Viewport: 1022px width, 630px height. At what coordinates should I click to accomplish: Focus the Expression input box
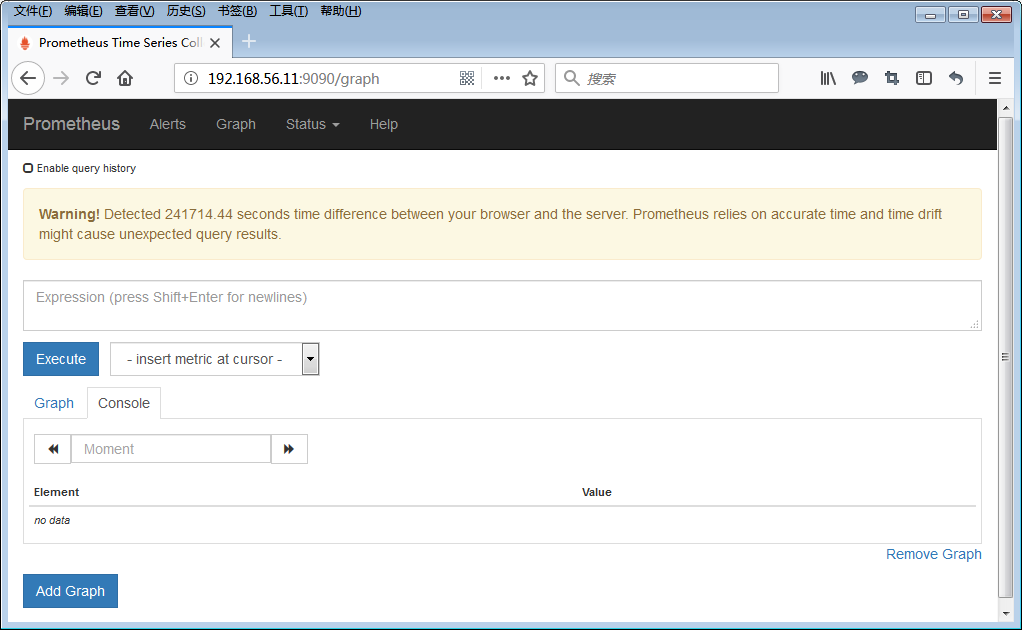pos(502,306)
